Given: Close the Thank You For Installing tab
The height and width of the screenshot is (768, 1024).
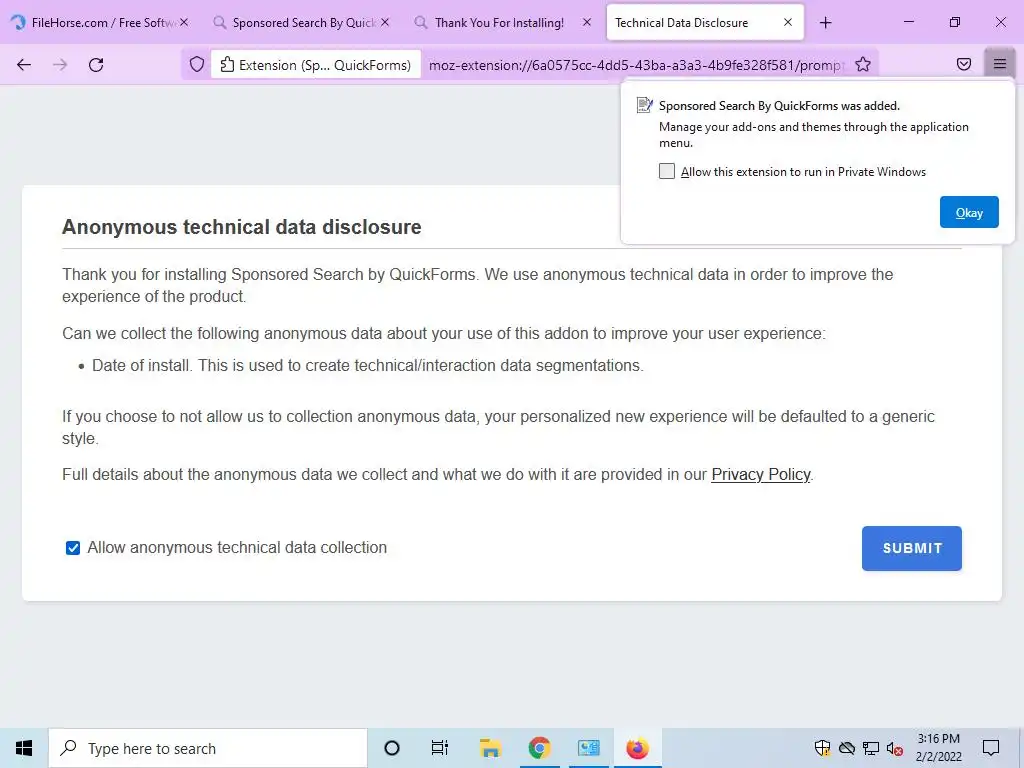Looking at the screenshot, I should pyautogui.click(x=586, y=22).
